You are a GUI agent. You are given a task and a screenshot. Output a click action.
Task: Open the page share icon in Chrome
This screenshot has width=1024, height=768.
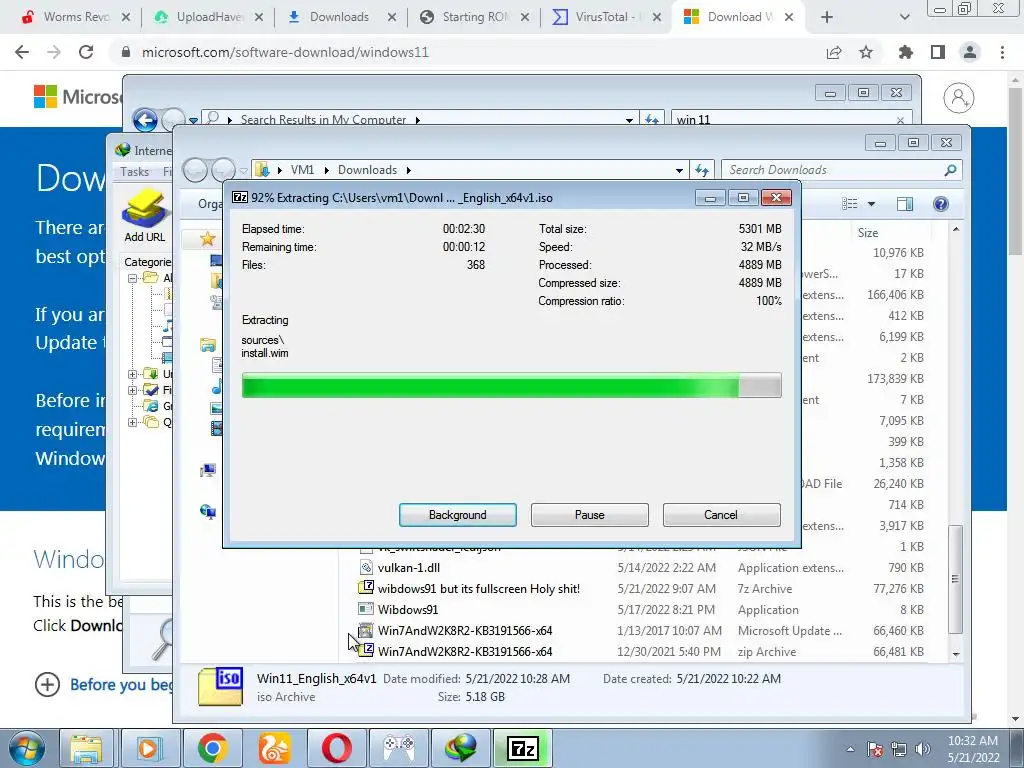pos(834,52)
